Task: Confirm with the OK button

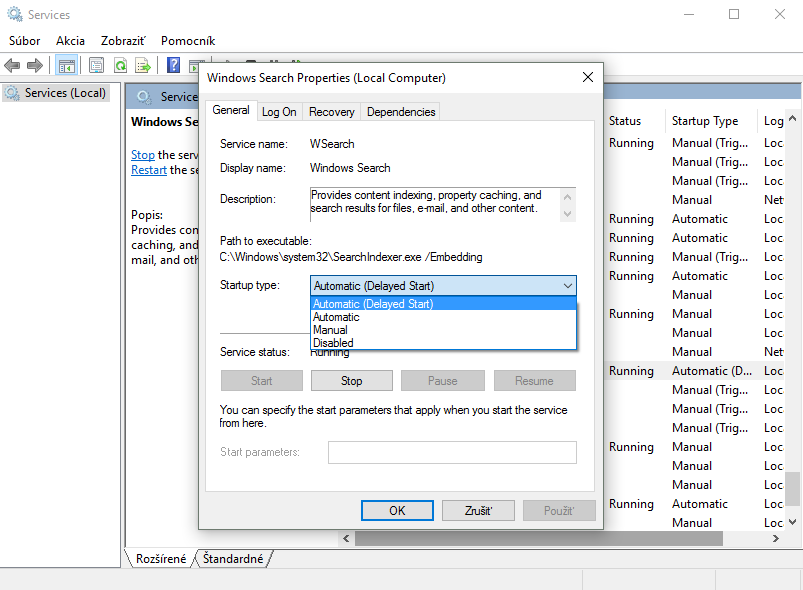Action: [397, 511]
